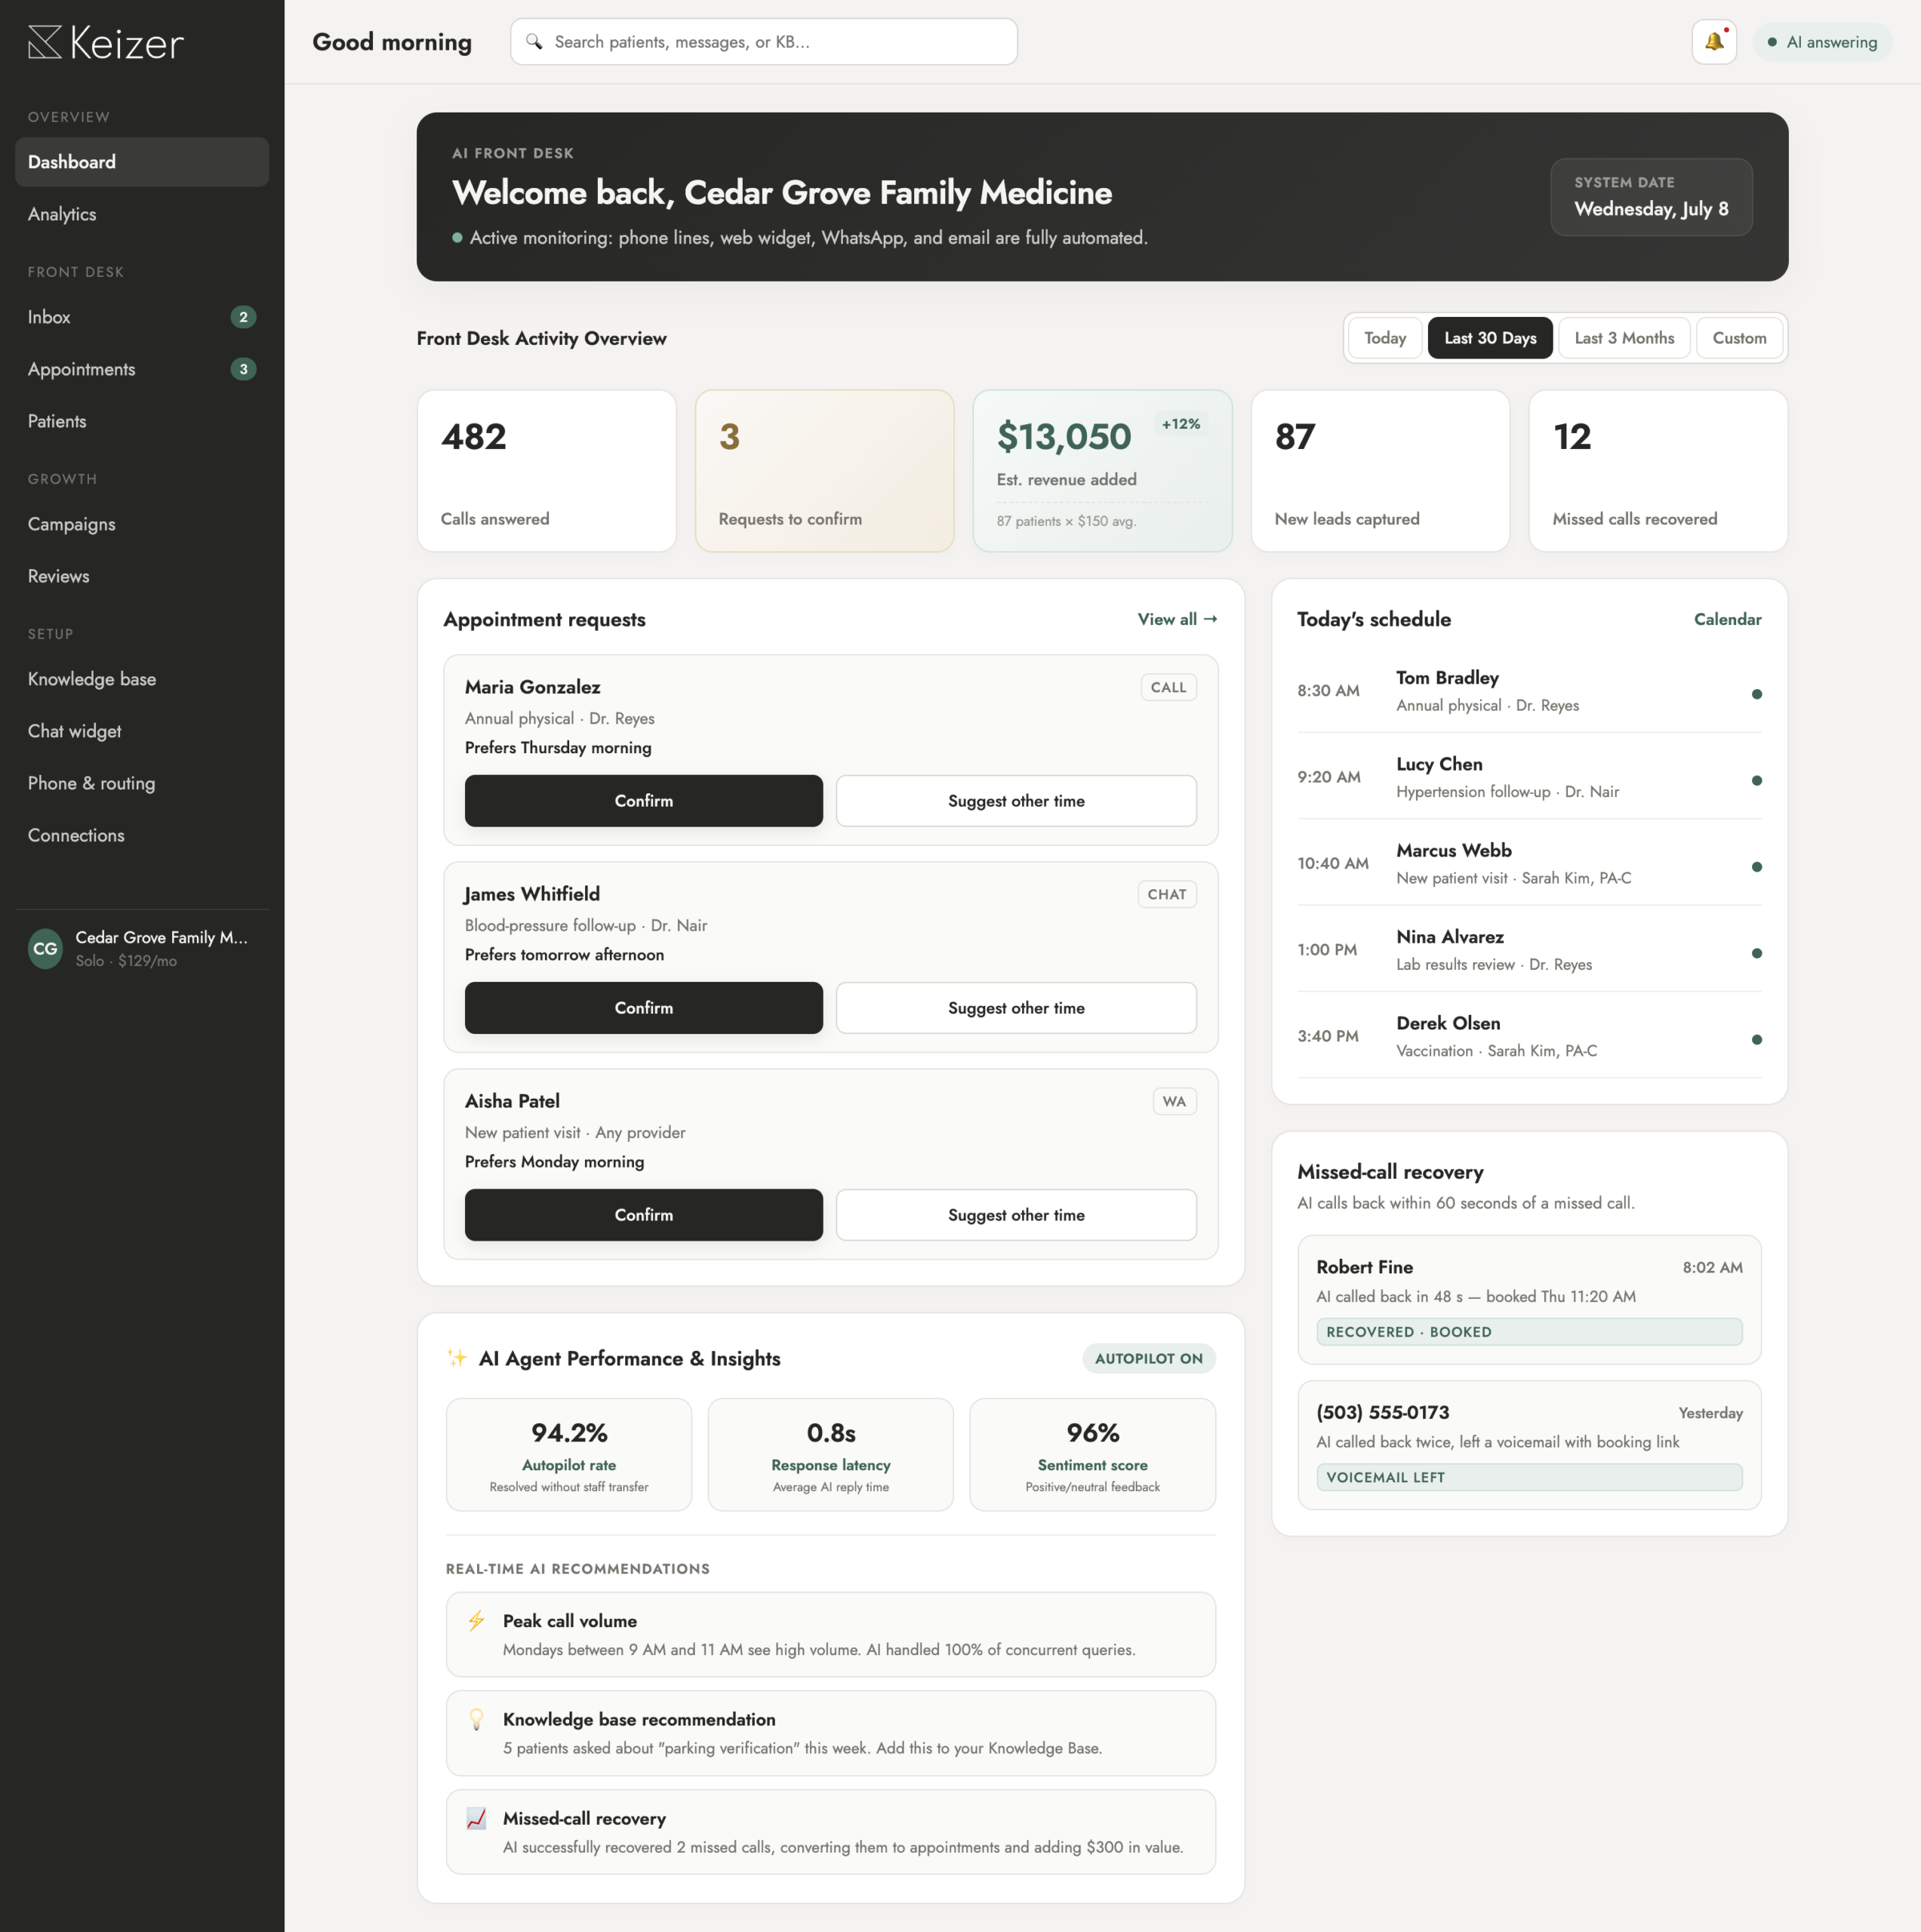Click status dot for Tom Bradley appointment
The width and height of the screenshot is (1921, 1932).
point(1756,694)
